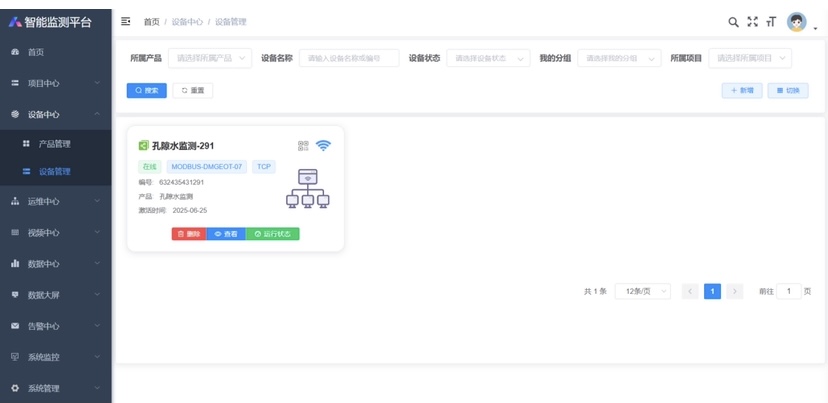The height and width of the screenshot is (403, 828).
Task: Toggle fullscreen mode icon in header
Action: pos(753,21)
